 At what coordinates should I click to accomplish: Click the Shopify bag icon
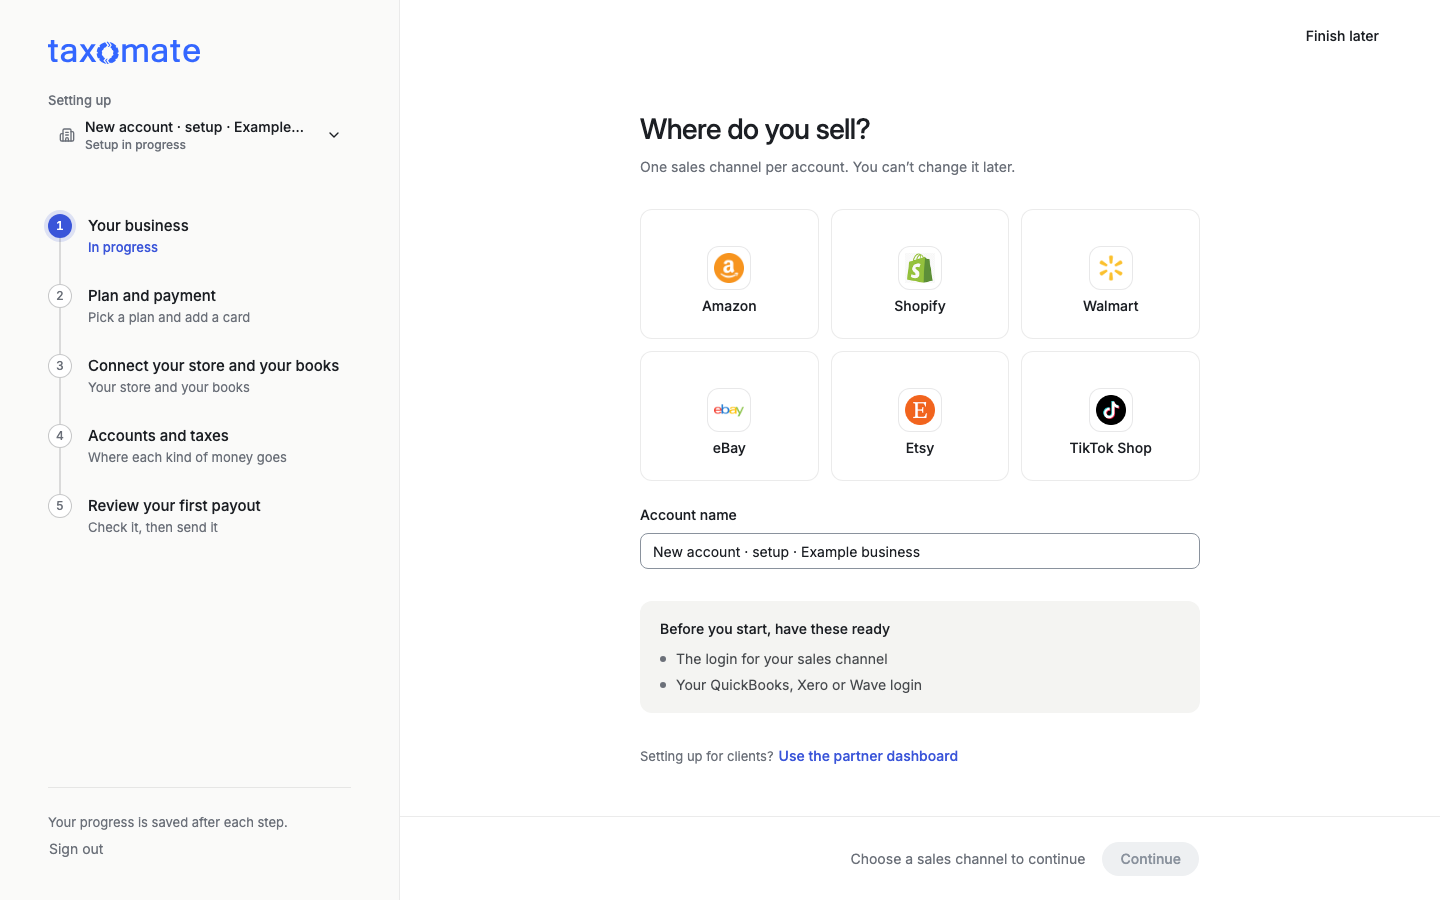tap(920, 268)
